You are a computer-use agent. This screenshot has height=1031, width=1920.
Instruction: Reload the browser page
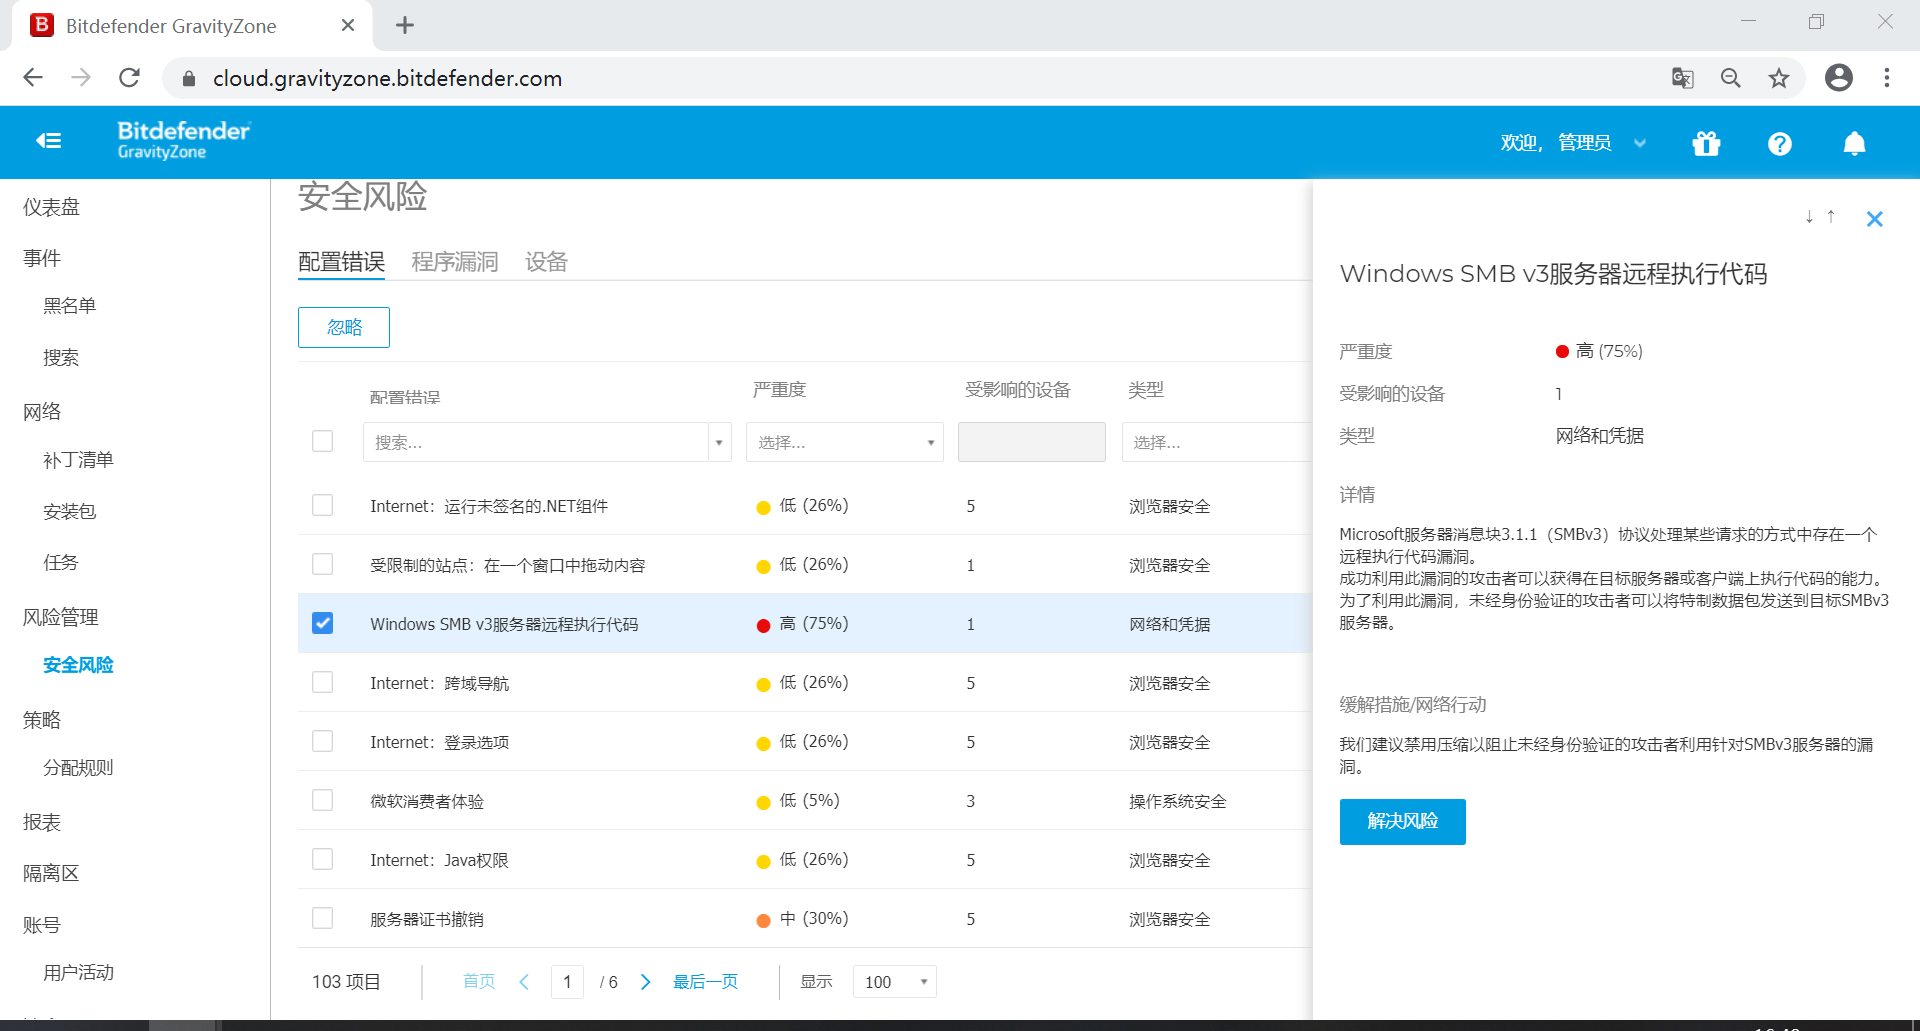pos(129,78)
